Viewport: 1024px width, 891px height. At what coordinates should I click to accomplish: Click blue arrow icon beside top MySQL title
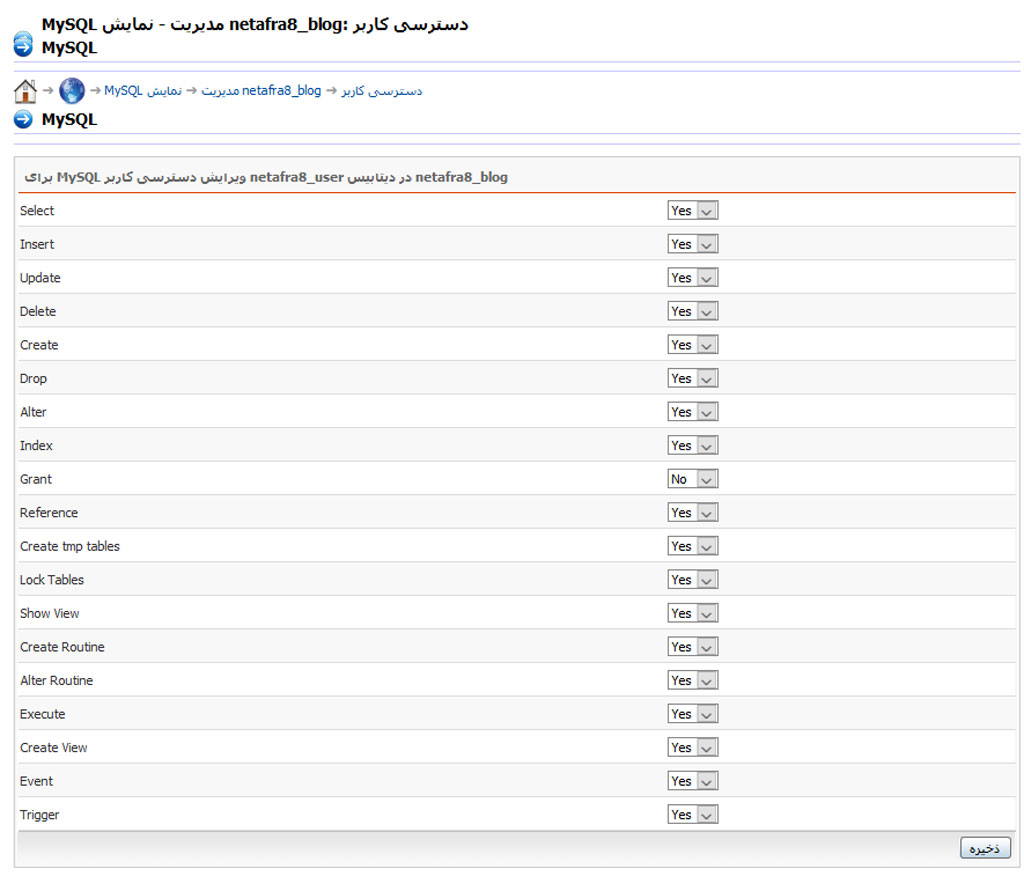point(23,44)
